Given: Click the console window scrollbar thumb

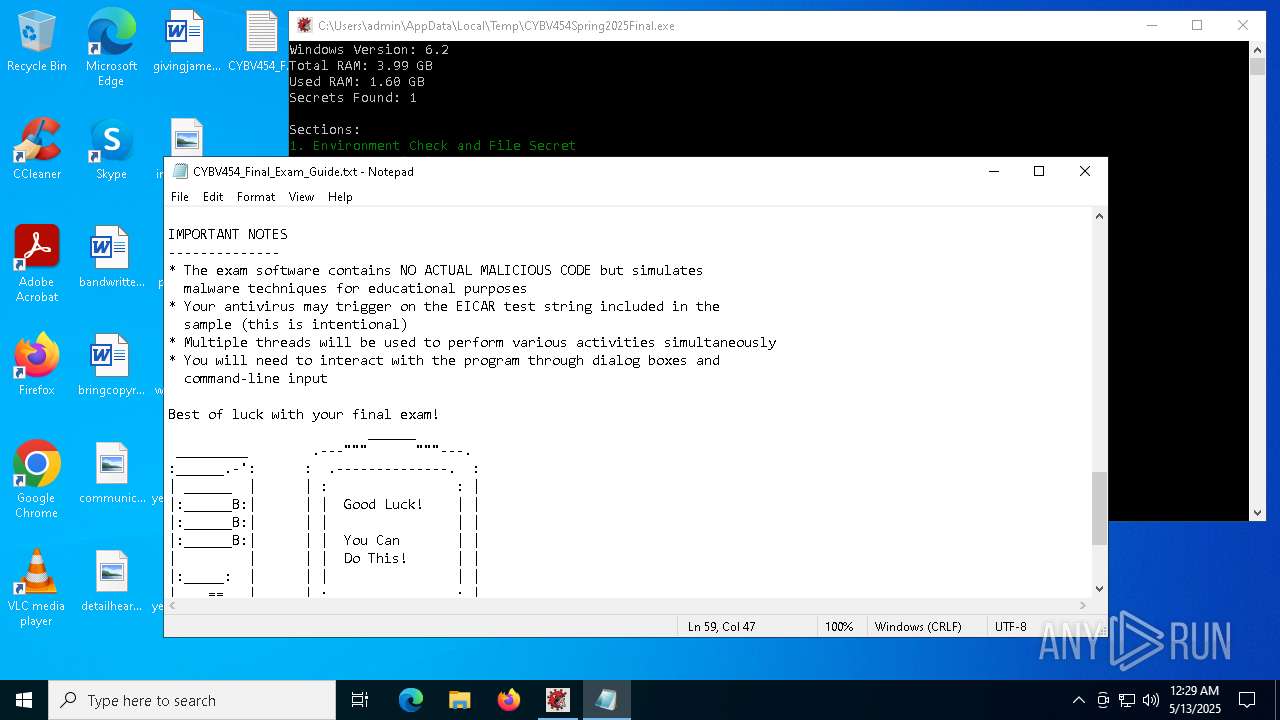Looking at the screenshot, I should coord(1258,67).
